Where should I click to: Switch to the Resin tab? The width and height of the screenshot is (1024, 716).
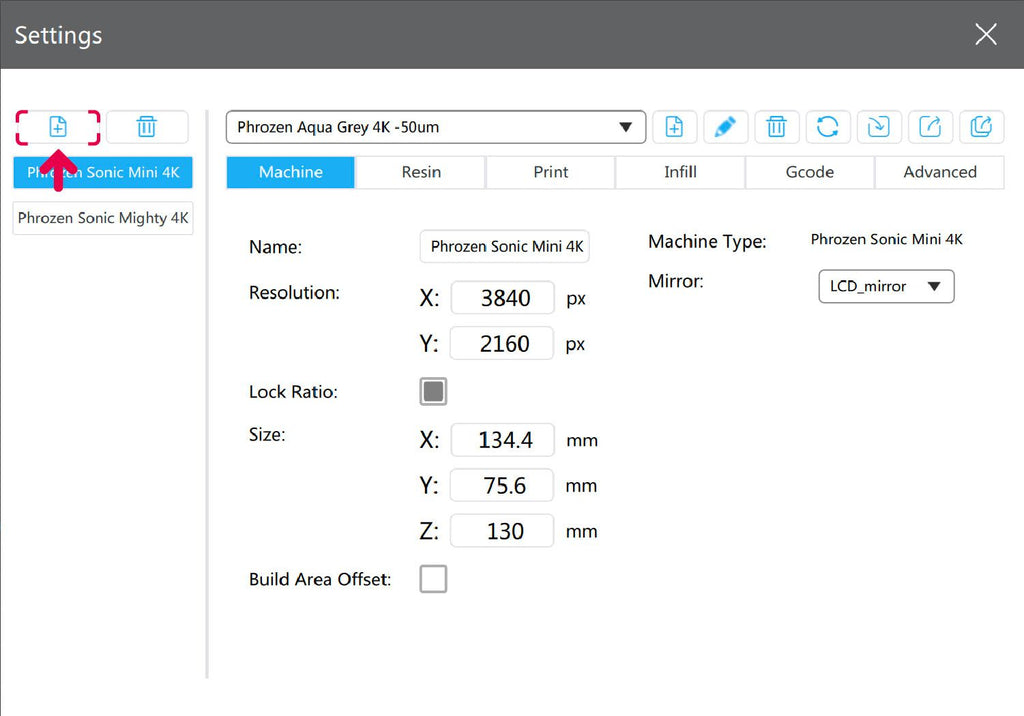(421, 172)
